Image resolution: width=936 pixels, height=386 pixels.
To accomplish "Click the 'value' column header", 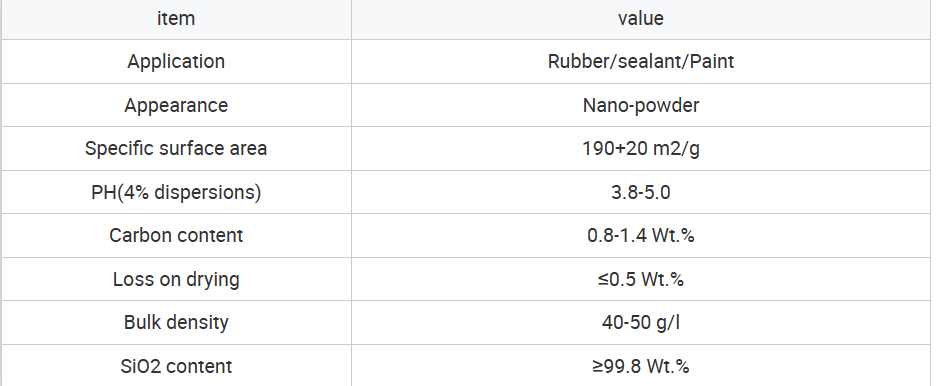I will [641, 18].
